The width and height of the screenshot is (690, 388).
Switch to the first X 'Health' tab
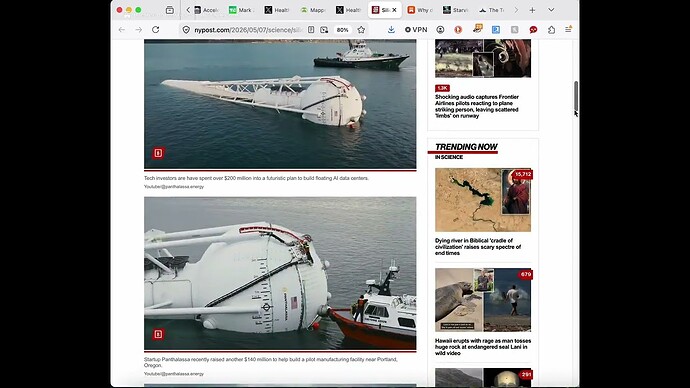click(277, 10)
